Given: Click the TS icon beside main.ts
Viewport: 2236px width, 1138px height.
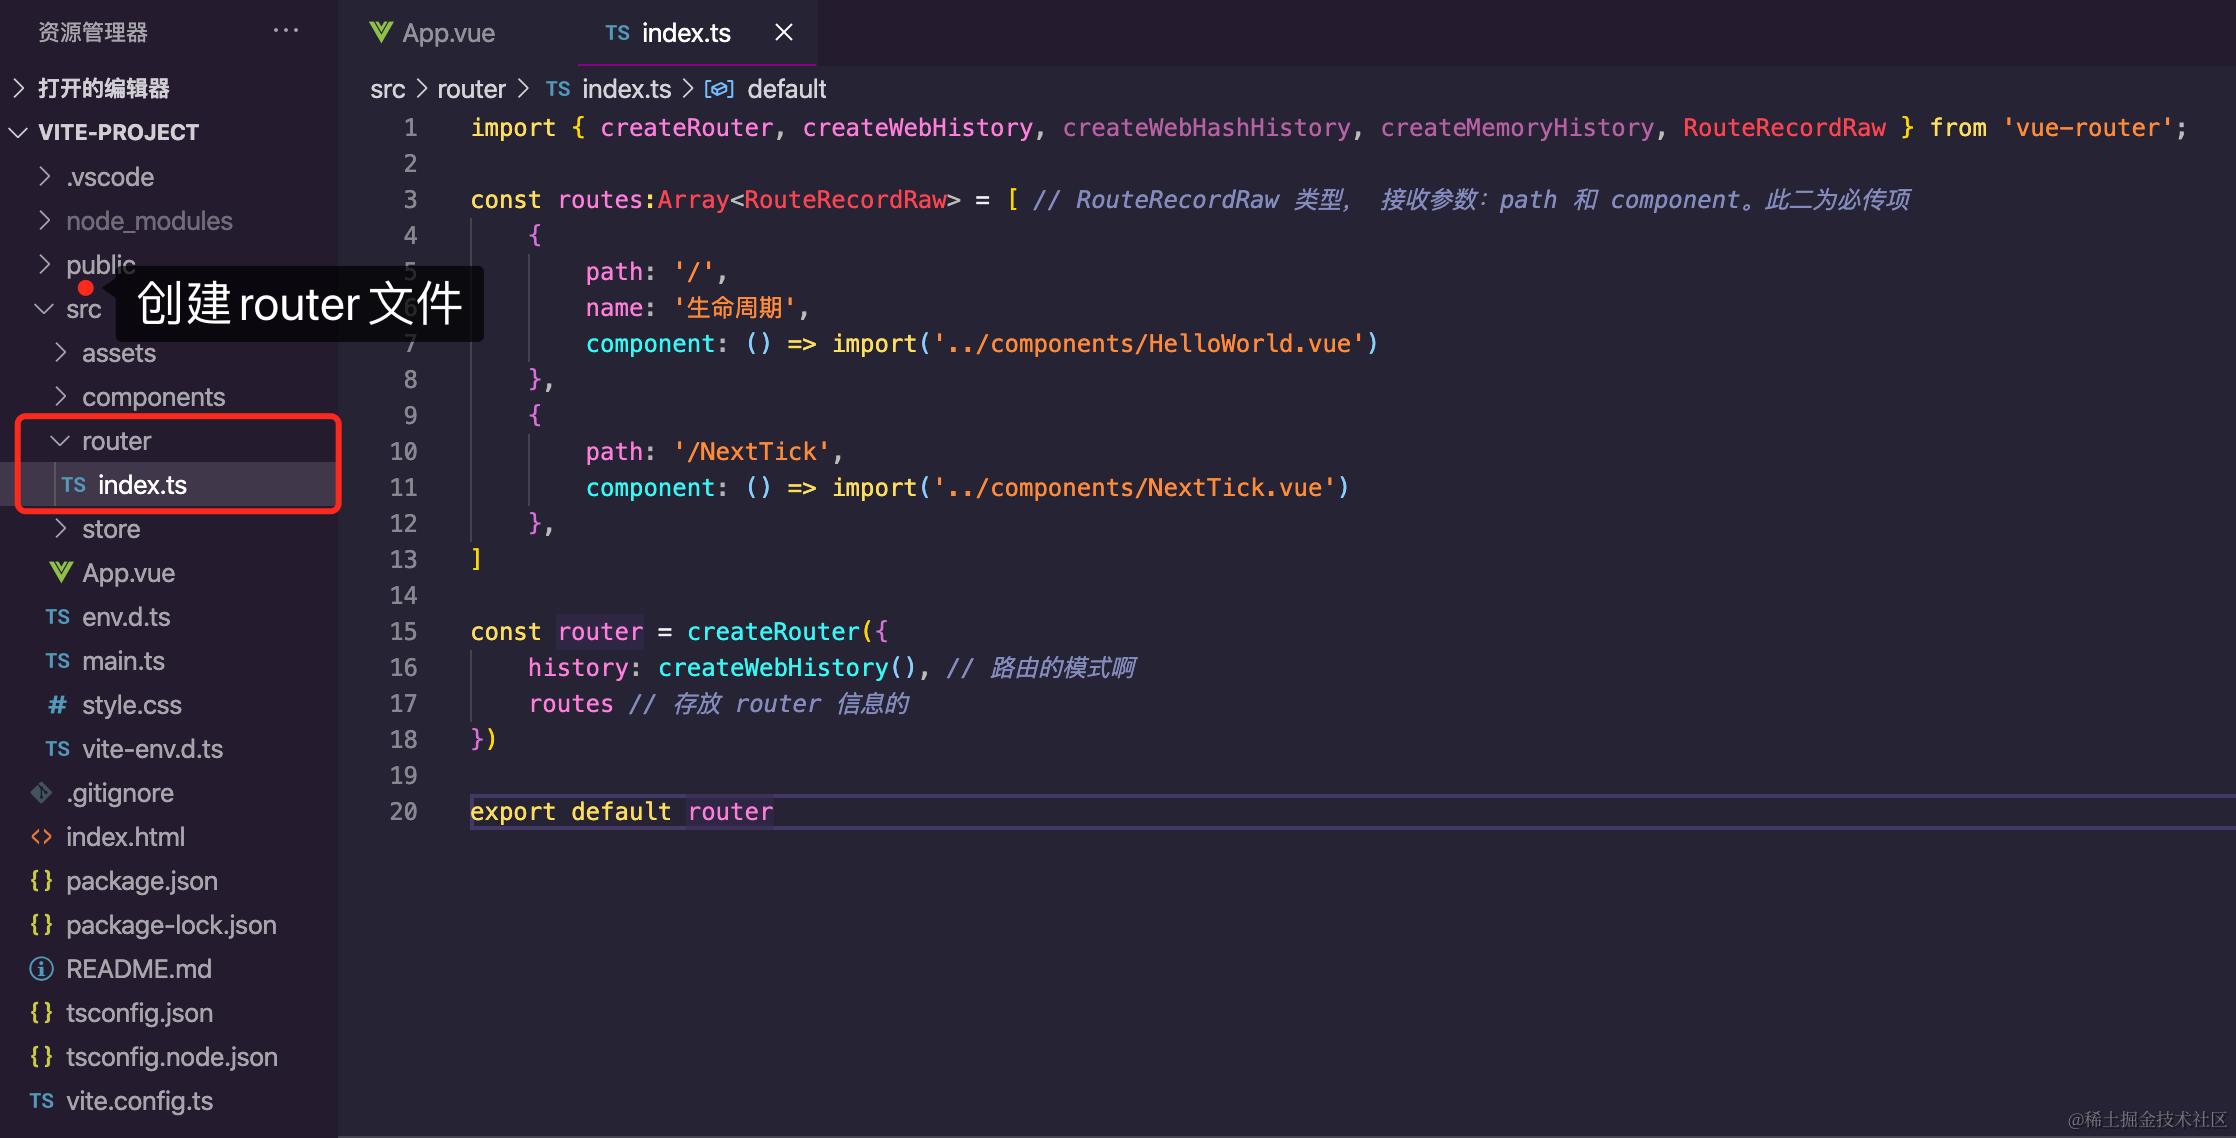Looking at the screenshot, I should [57, 661].
